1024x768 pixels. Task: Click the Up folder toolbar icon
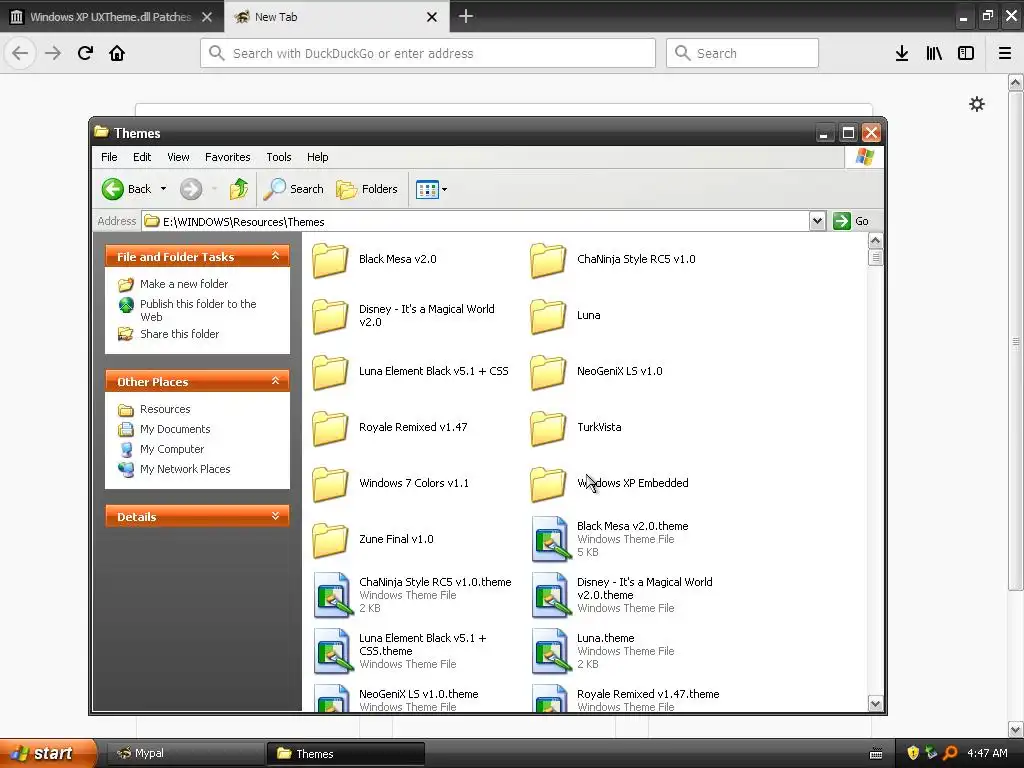pyautogui.click(x=239, y=189)
